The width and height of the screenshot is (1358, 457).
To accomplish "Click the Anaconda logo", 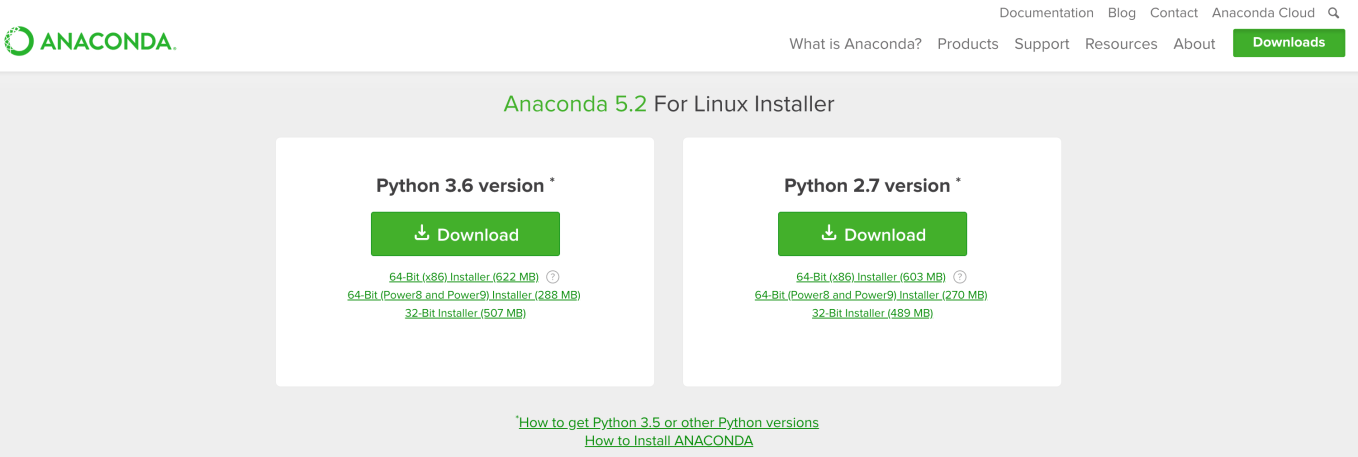I will (90, 41).
